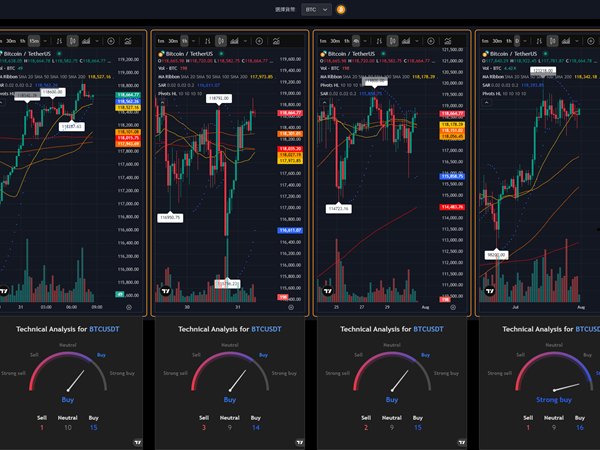This screenshot has height=450, width=600.
Task: Open indicators icon in 4h chart toolbar
Action: coord(448,41)
